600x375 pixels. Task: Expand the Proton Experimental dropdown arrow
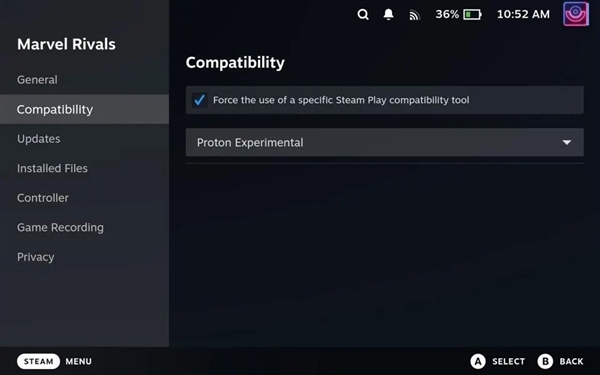(567, 142)
